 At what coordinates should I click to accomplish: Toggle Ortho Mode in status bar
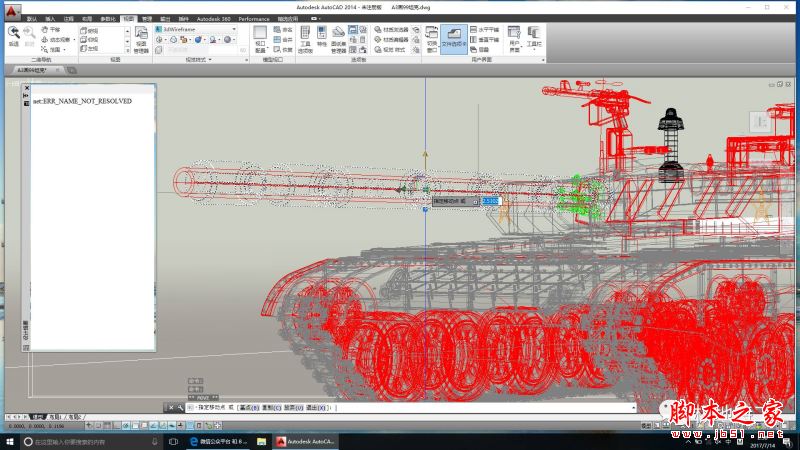point(117,426)
